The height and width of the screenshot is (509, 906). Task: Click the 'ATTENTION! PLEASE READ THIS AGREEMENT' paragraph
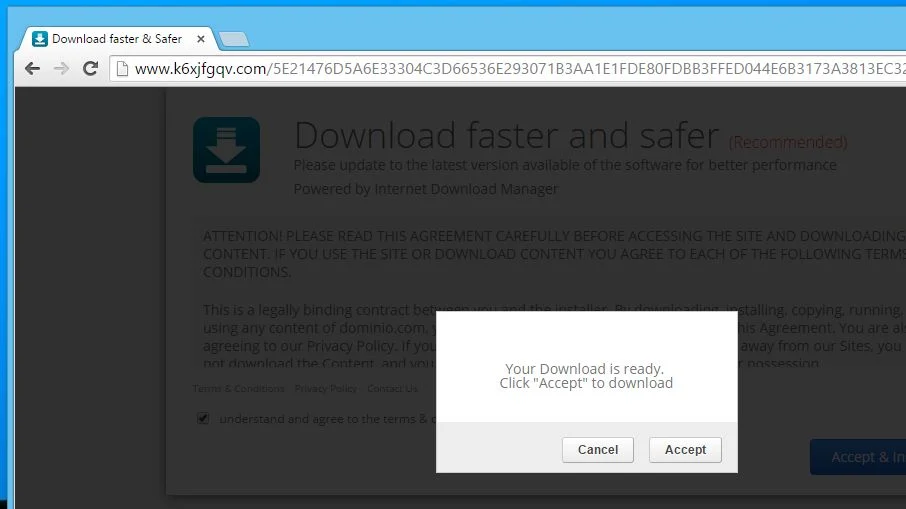554,254
